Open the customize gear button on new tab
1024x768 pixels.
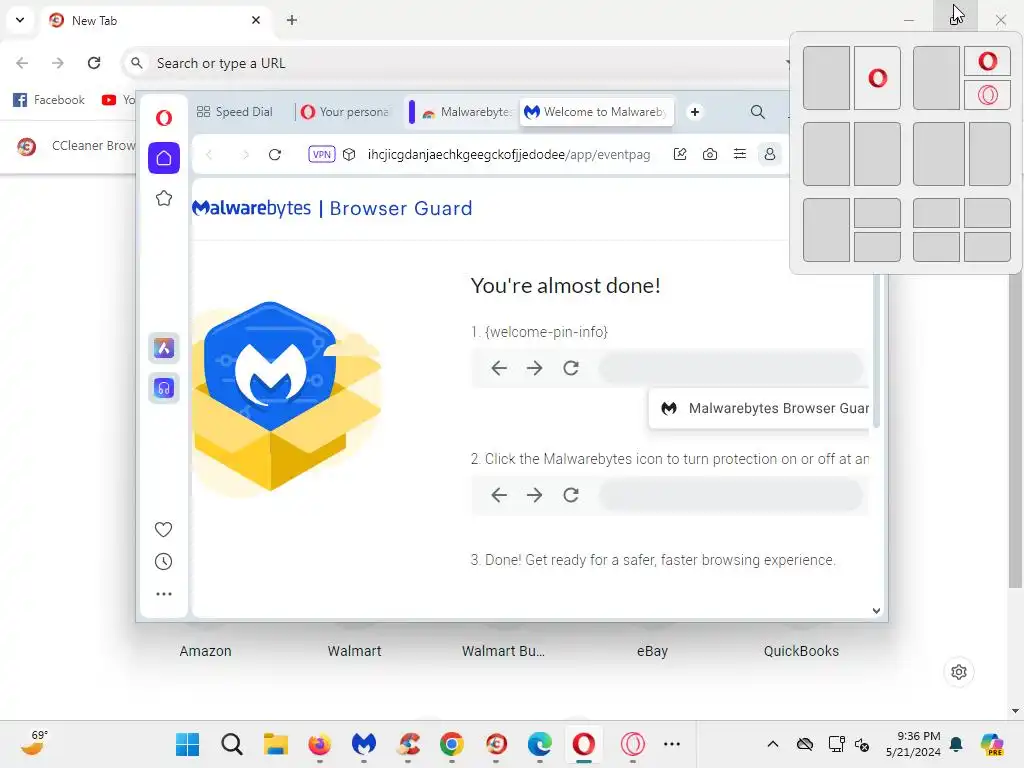click(x=959, y=672)
